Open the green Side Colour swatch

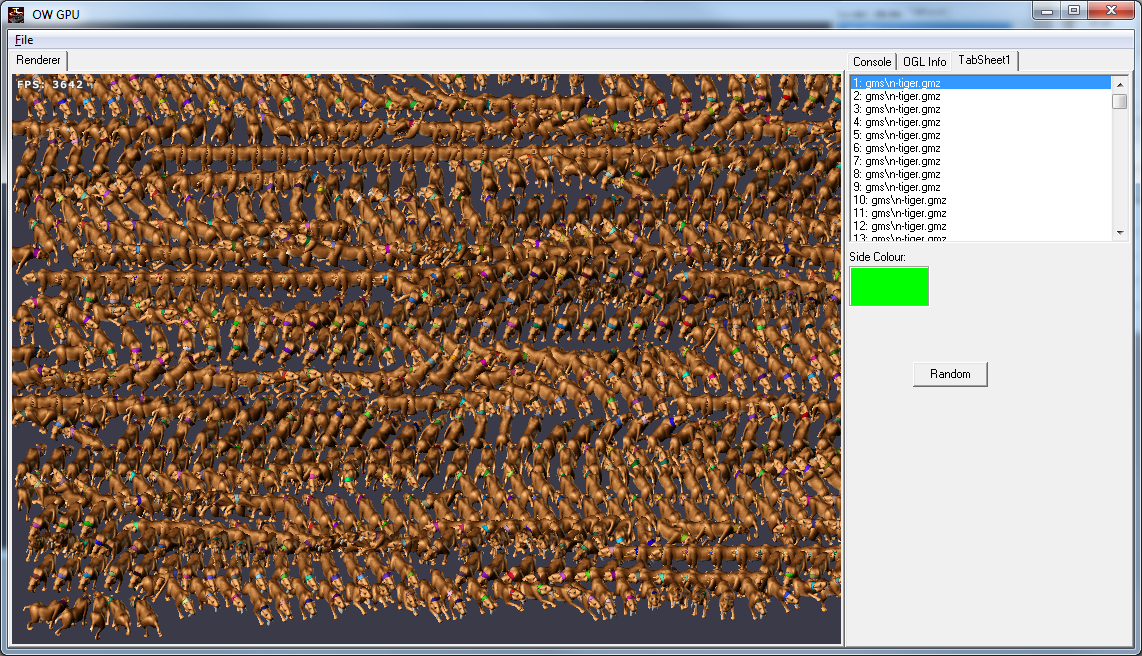(889, 286)
